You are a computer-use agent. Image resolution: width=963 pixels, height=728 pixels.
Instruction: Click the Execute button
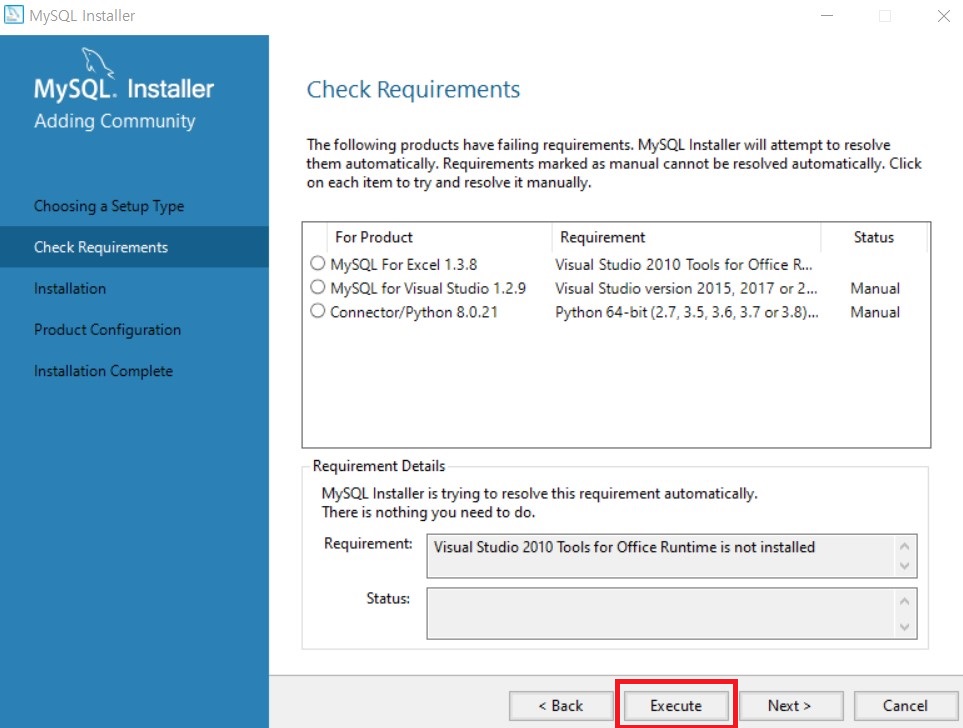[676, 705]
